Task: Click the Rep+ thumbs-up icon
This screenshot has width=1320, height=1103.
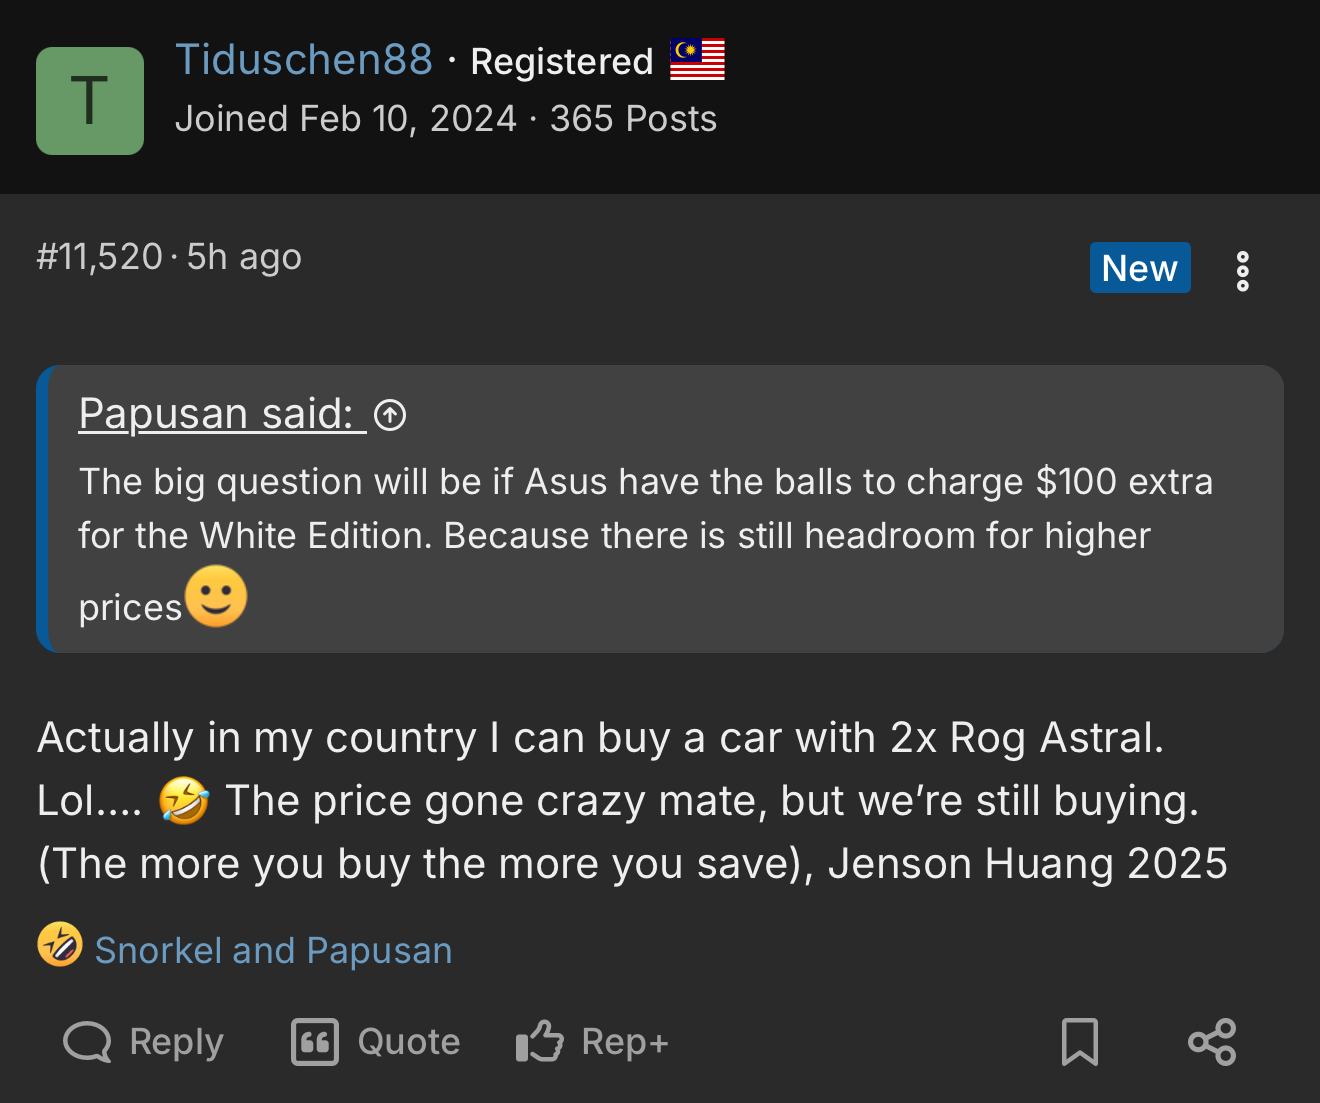Action: pos(540,1042)
